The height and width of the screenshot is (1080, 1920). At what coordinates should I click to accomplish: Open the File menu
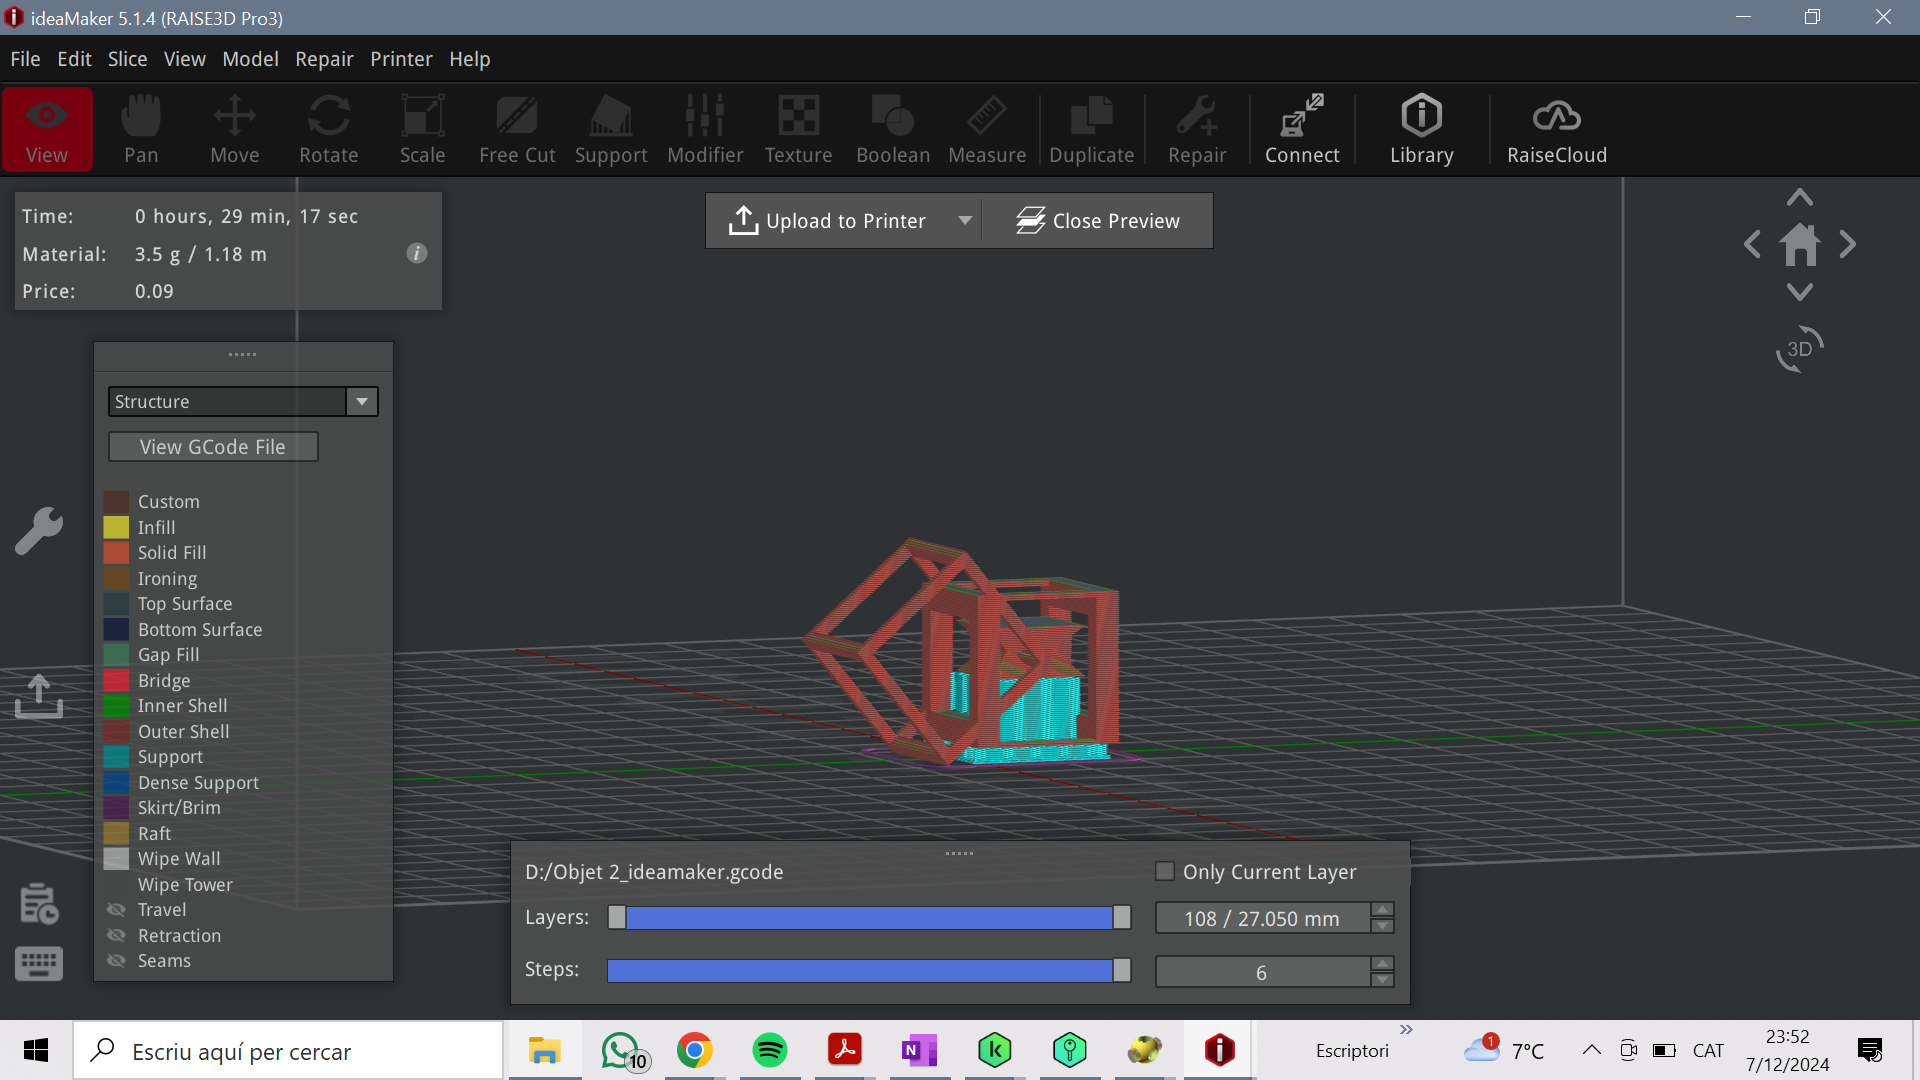pyautogui.click(x=26, y=59)
